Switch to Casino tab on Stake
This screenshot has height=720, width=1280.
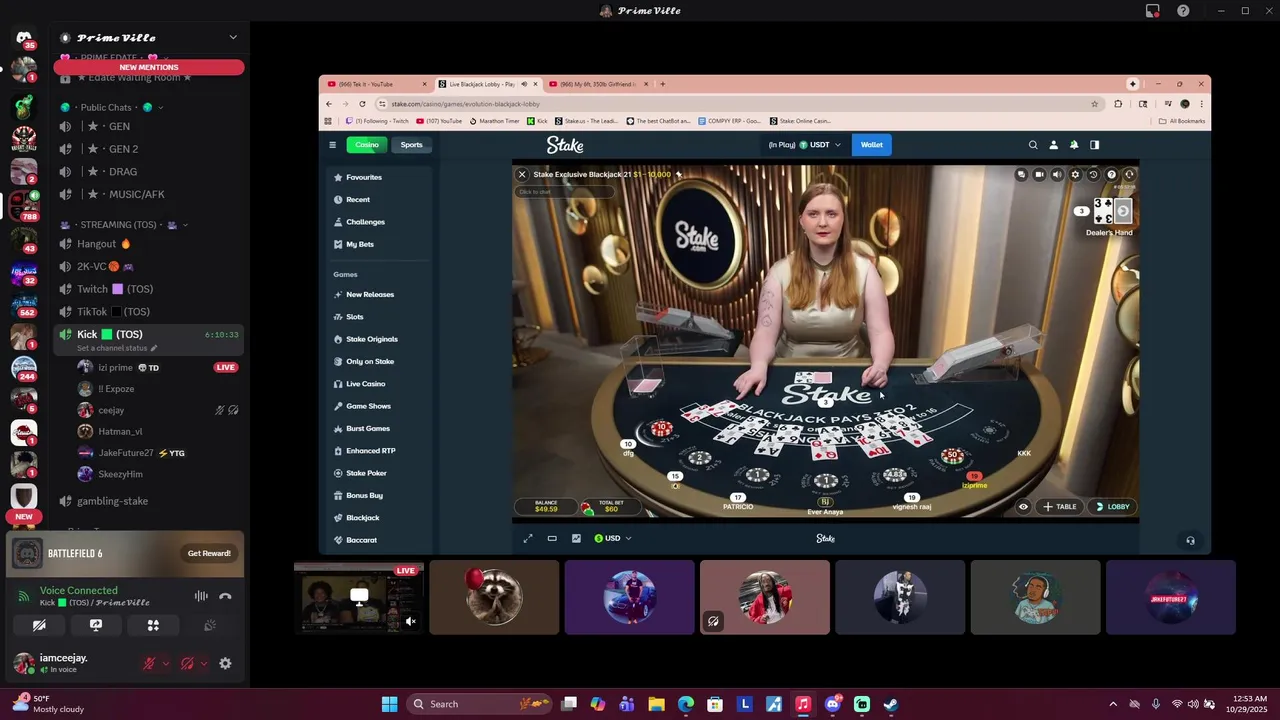click(x=367, y=145)
